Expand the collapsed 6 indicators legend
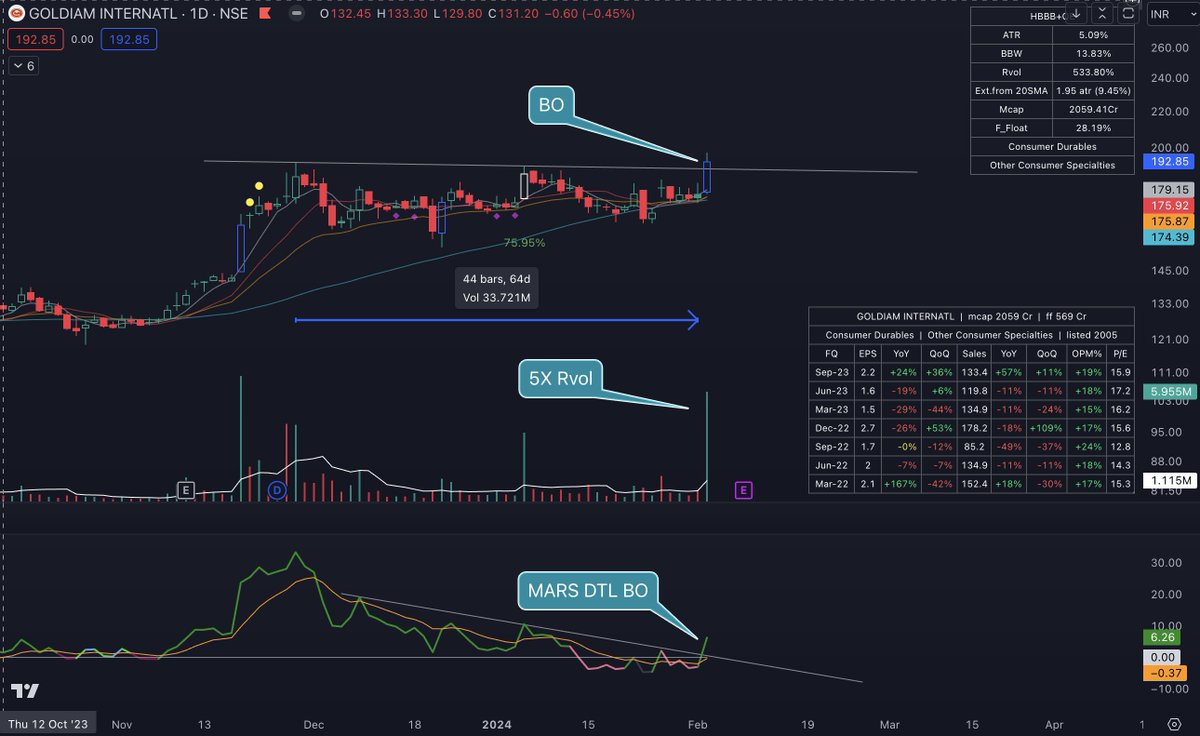The height and width of the screenshot is (736, 1200). pos(23,66)
